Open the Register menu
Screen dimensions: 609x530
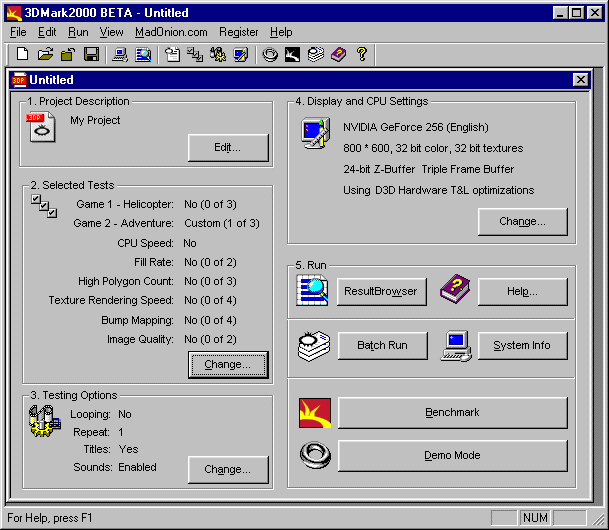pos(238,32)
